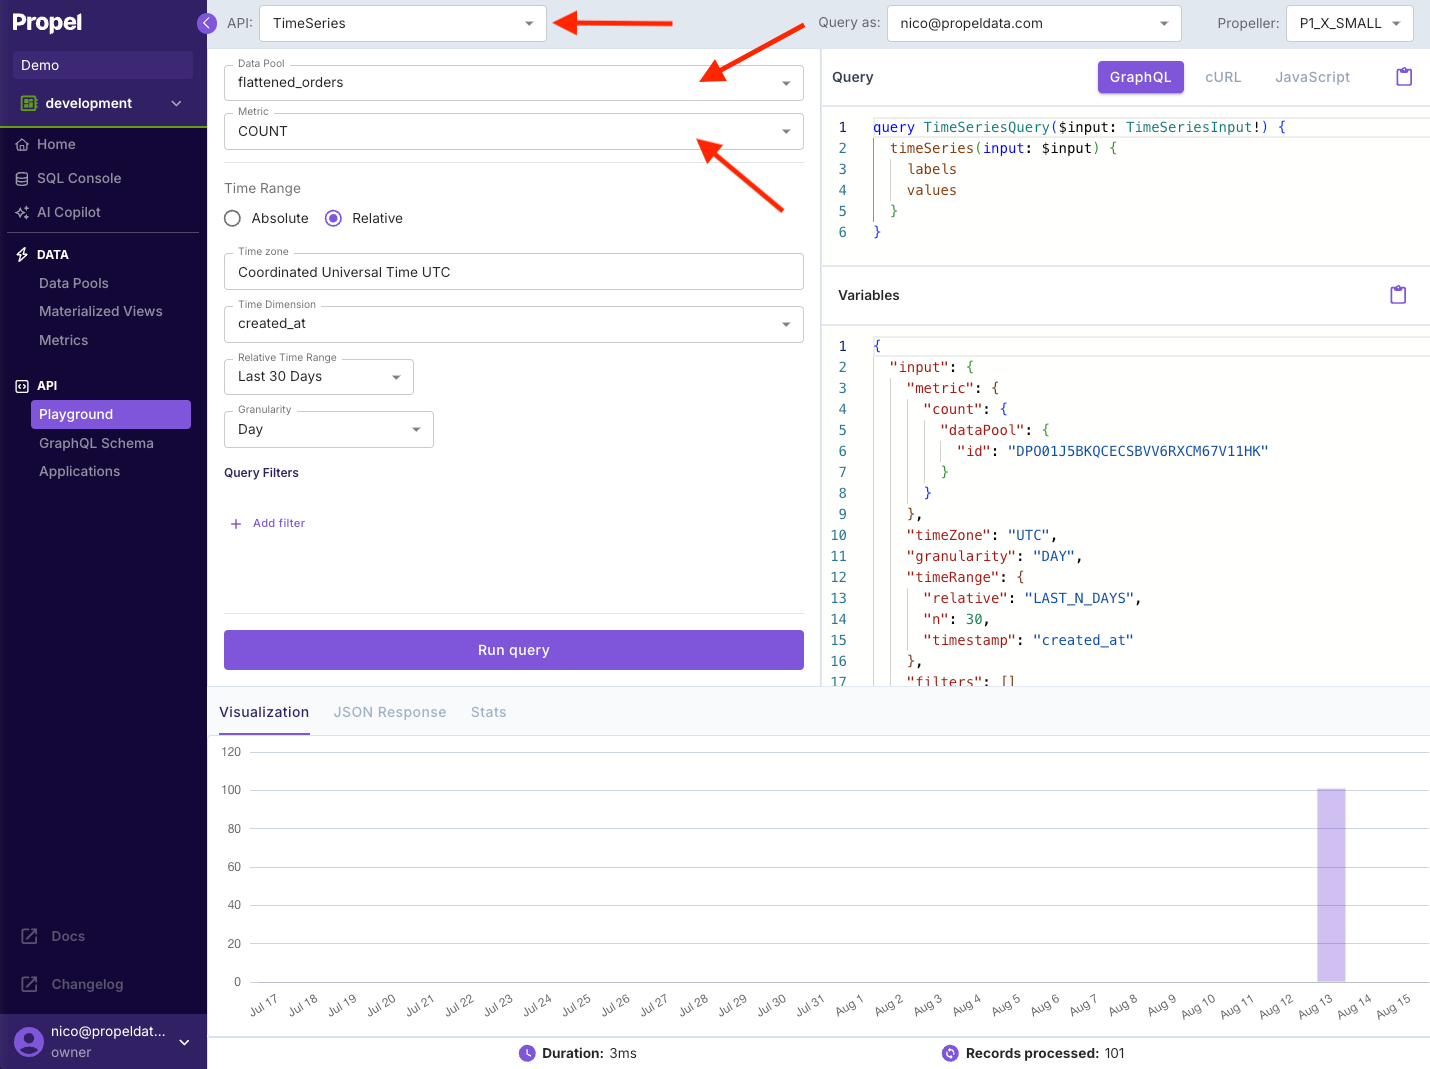1430x1069 pixels.
Task: Click the Home icon in the sidebar
Action: tap(22, 145)
